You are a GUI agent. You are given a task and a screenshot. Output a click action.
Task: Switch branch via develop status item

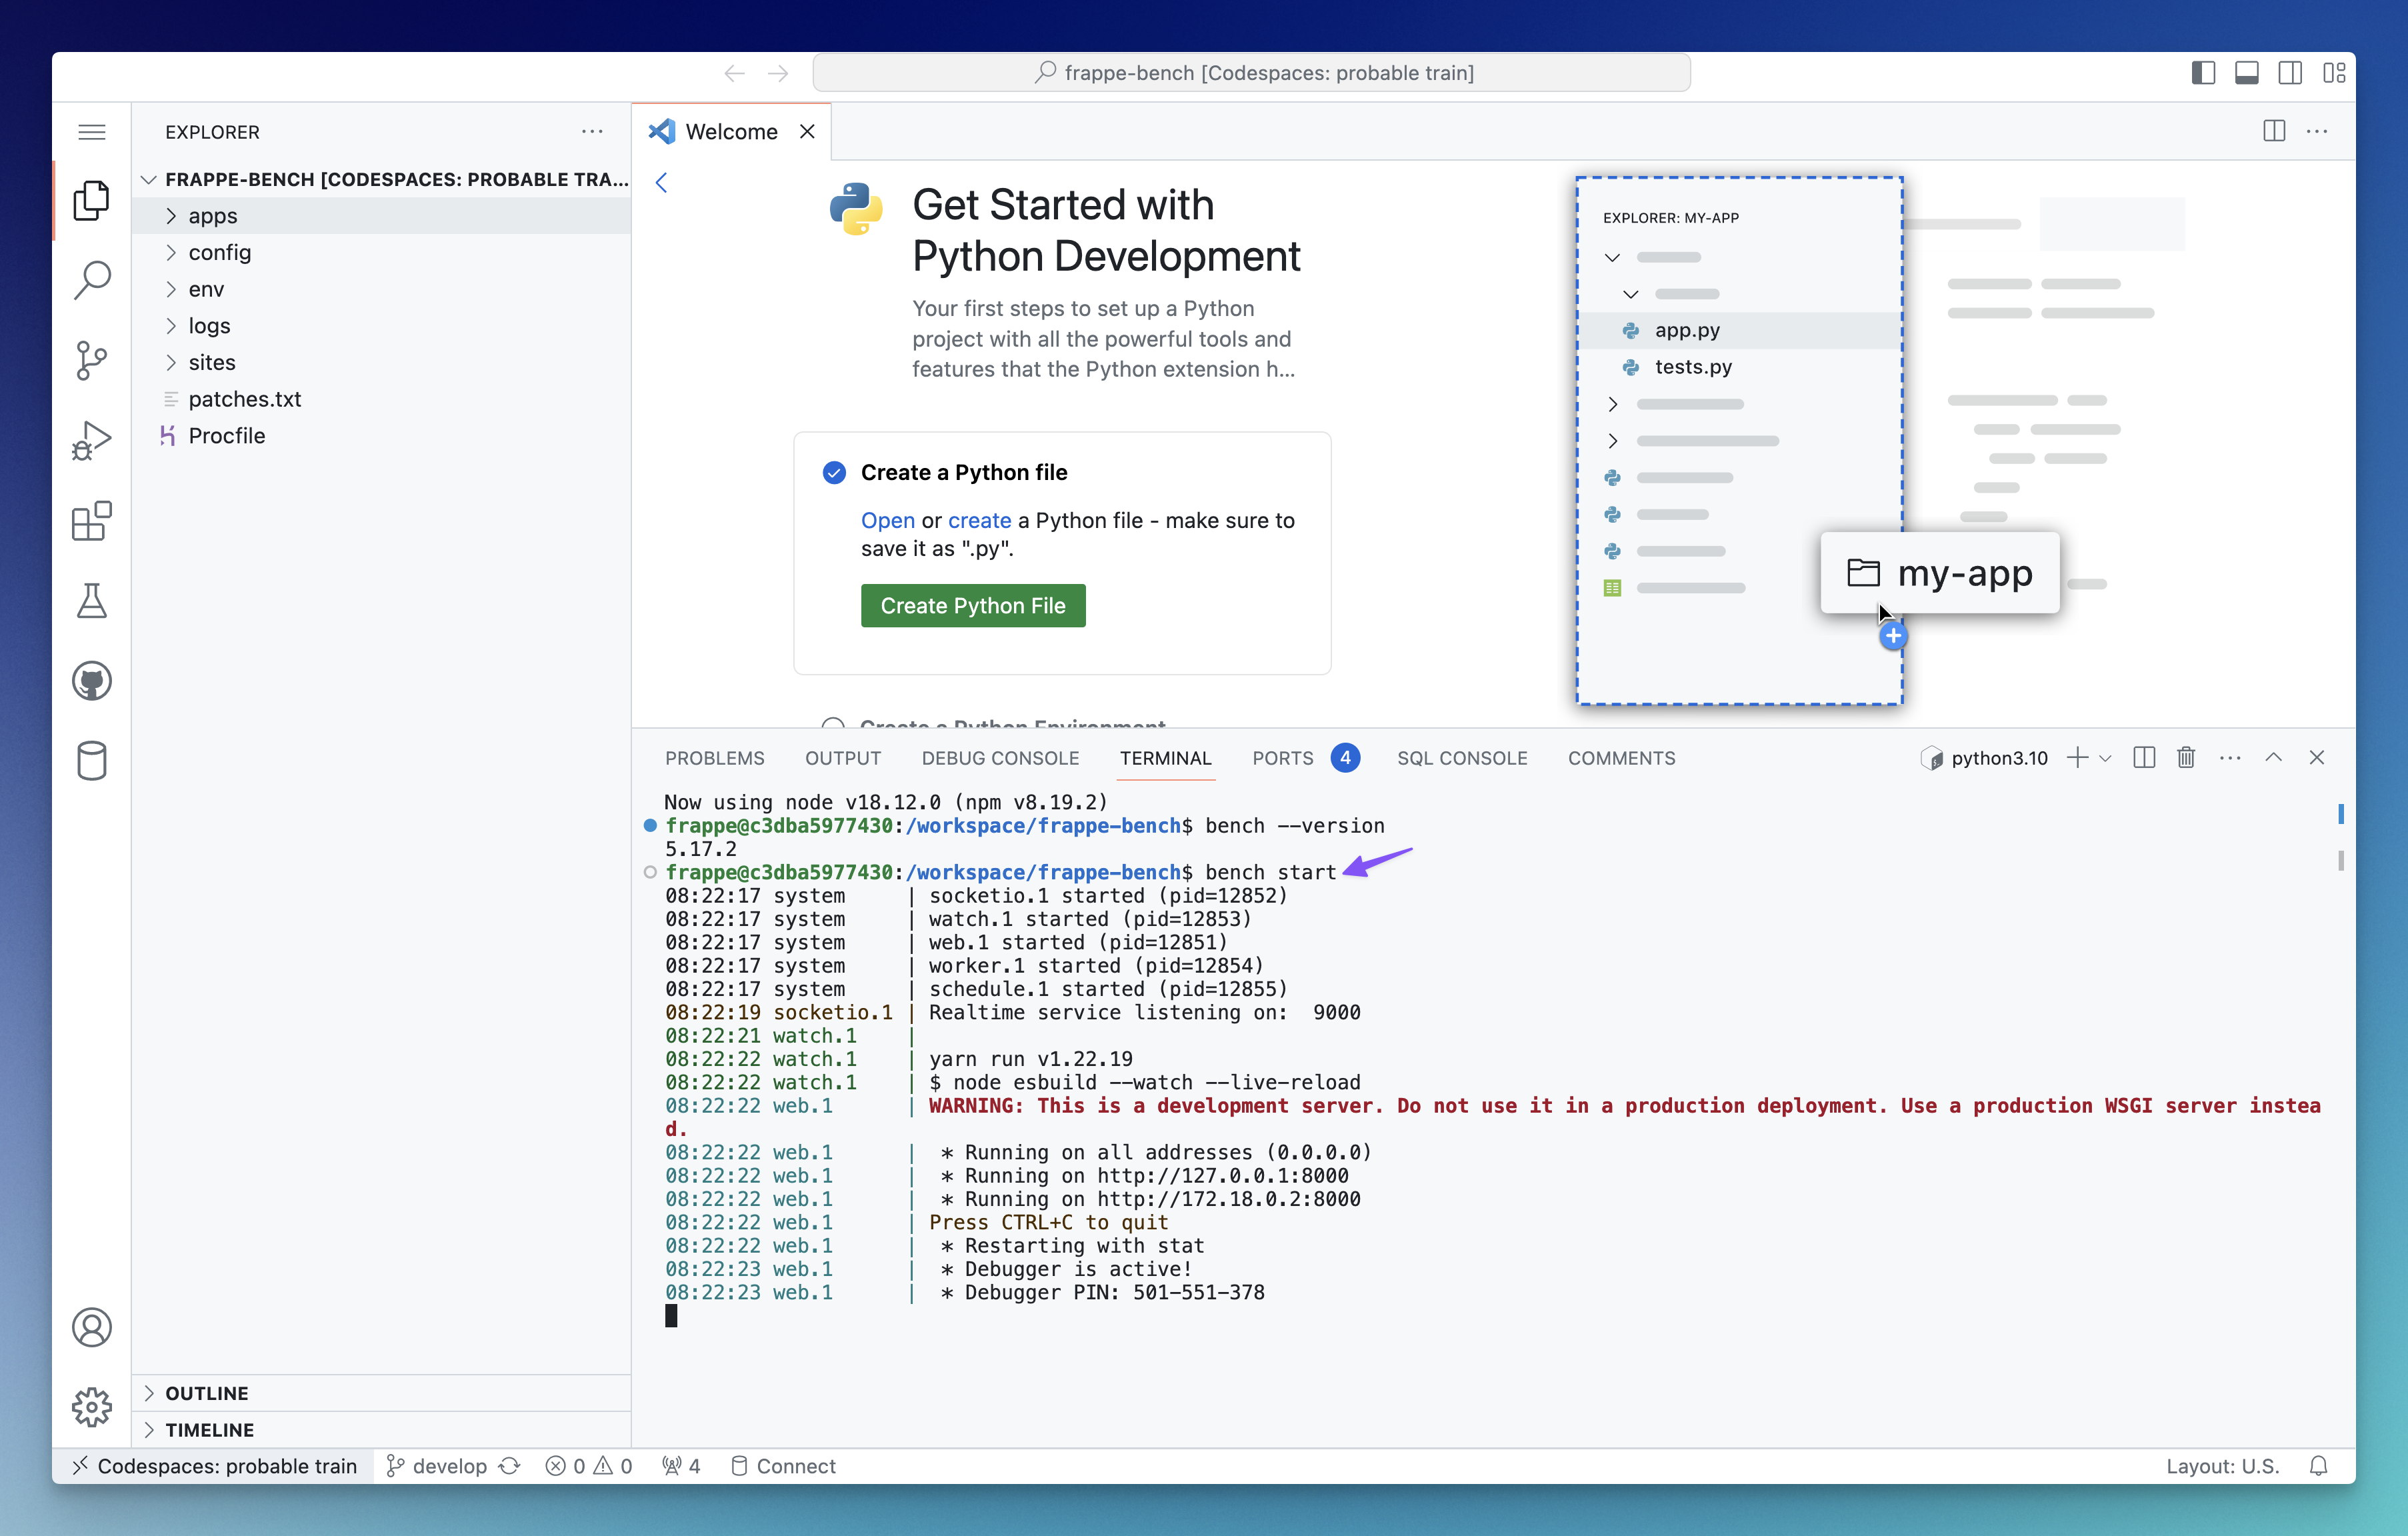click(x=437, y=1466)
